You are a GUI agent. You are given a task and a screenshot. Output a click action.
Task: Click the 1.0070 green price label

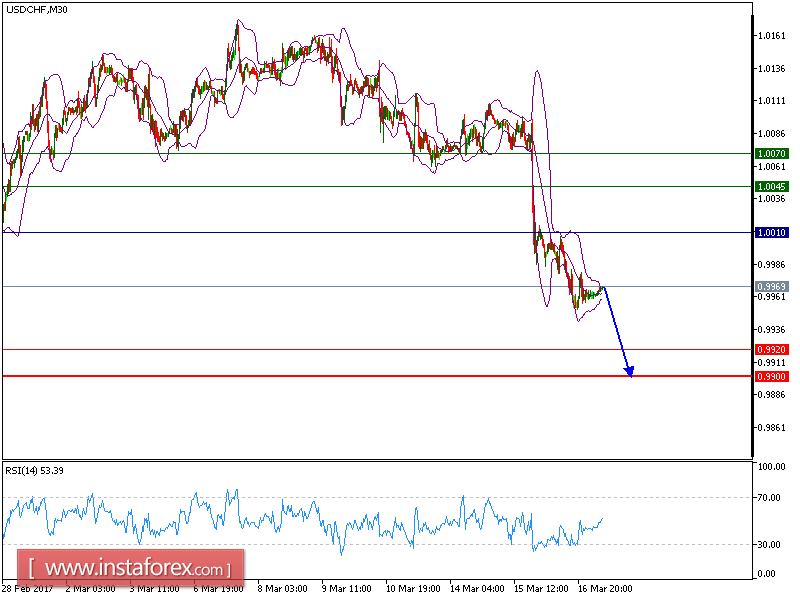point(771,154)
